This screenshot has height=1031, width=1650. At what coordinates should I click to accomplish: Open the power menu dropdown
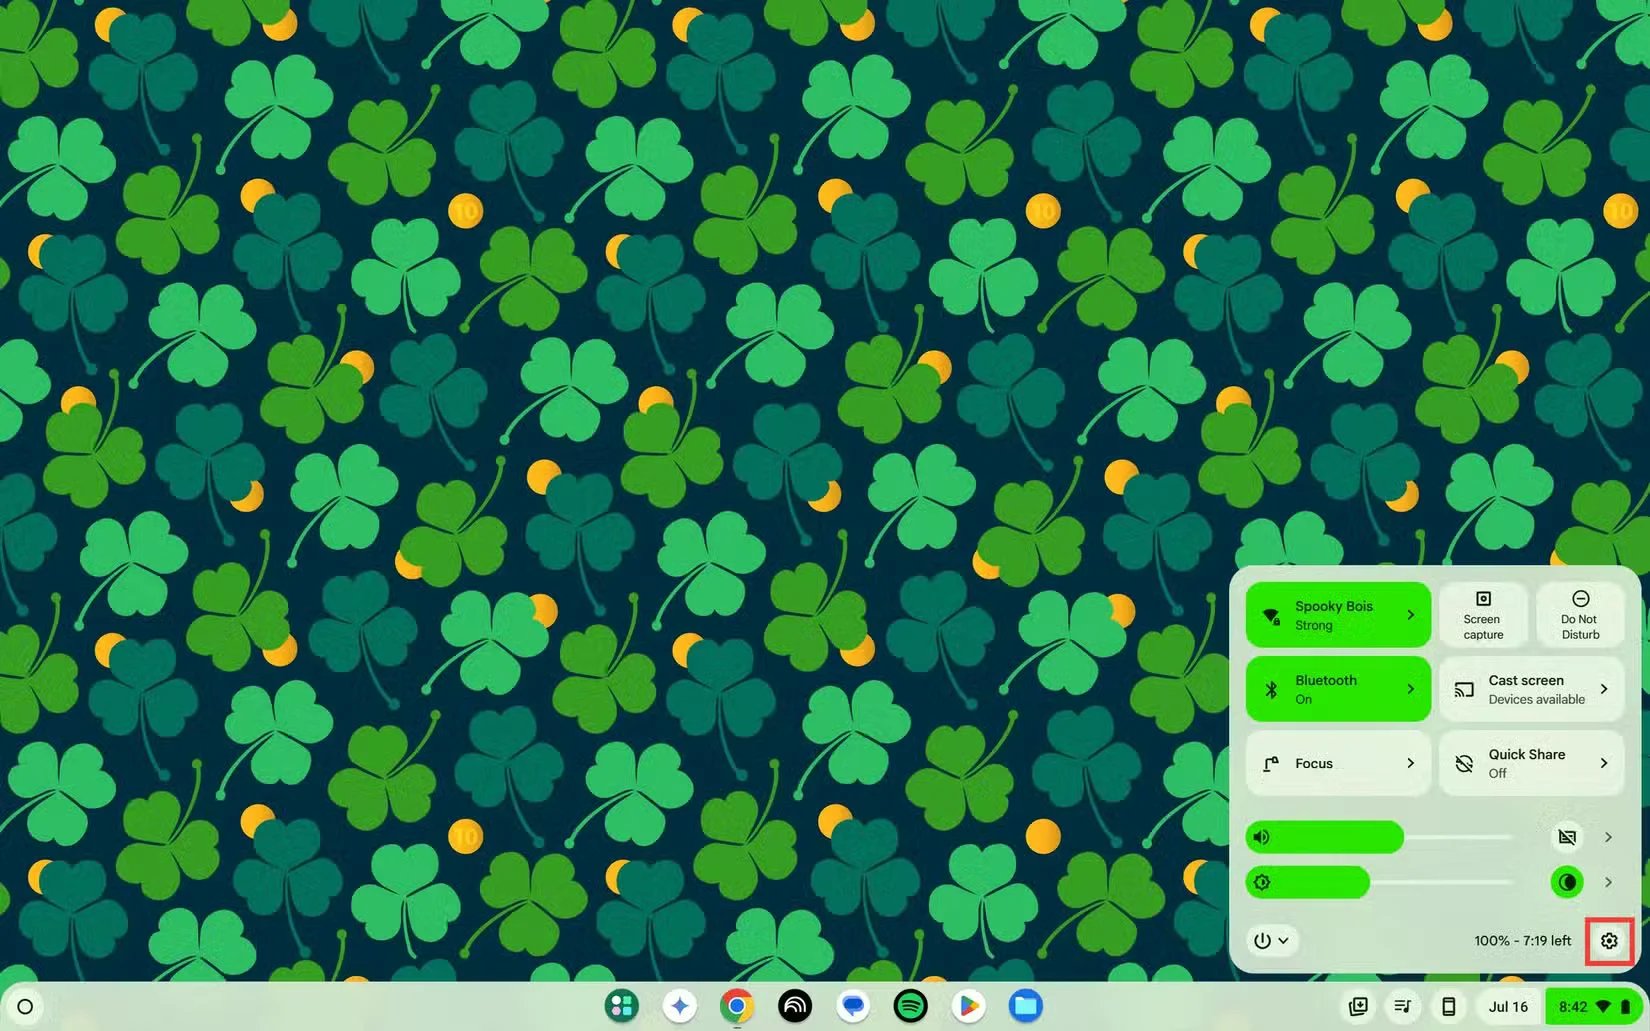[x=1271, y=940]
